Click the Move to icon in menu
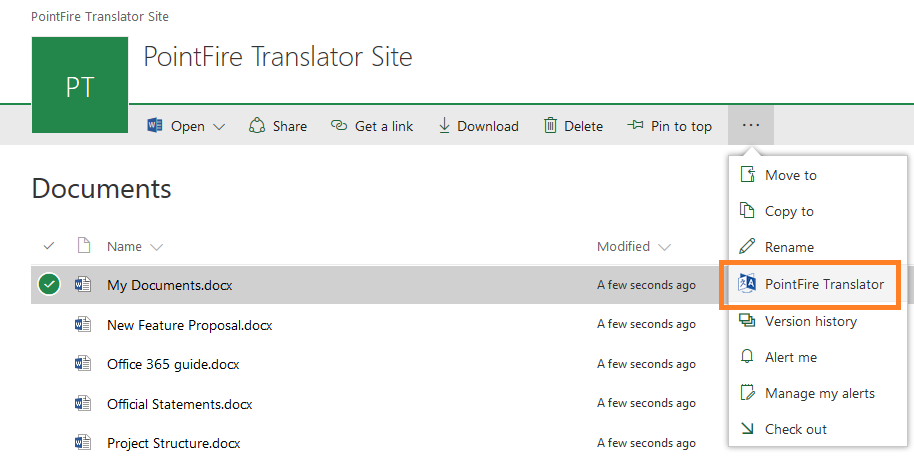The image size is (914, 470). (x=747, y=174)
